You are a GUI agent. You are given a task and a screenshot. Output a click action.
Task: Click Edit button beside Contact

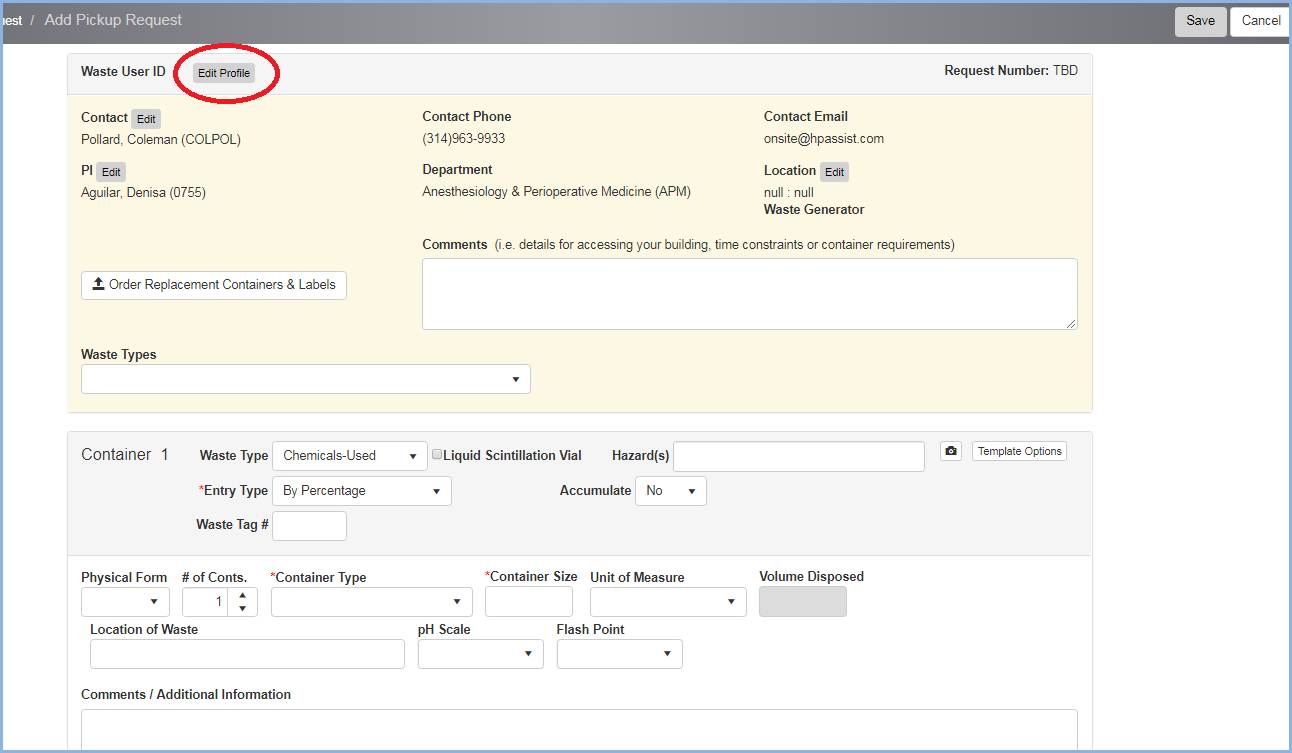tap(146, 119)
